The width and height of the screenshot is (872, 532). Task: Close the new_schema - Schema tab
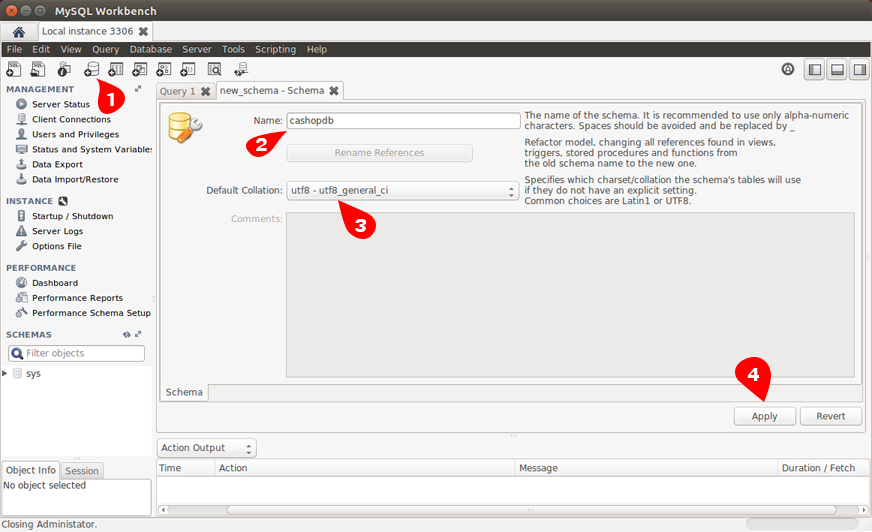(334, 91)
